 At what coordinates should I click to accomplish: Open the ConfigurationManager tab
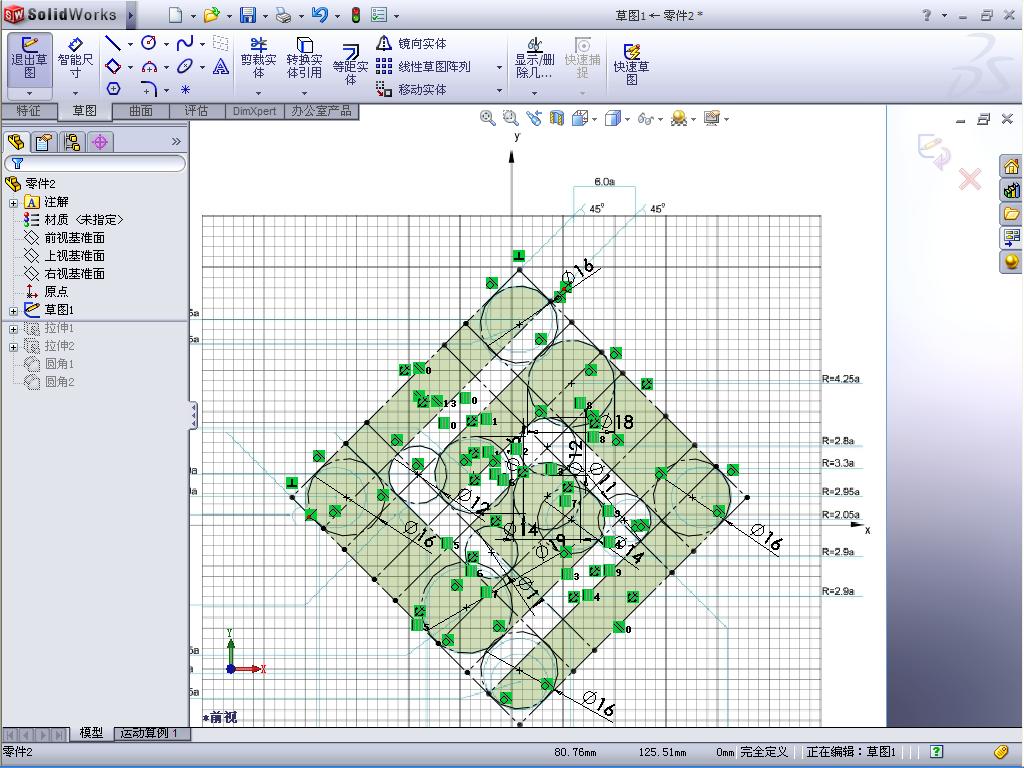[x=72, y=141]
